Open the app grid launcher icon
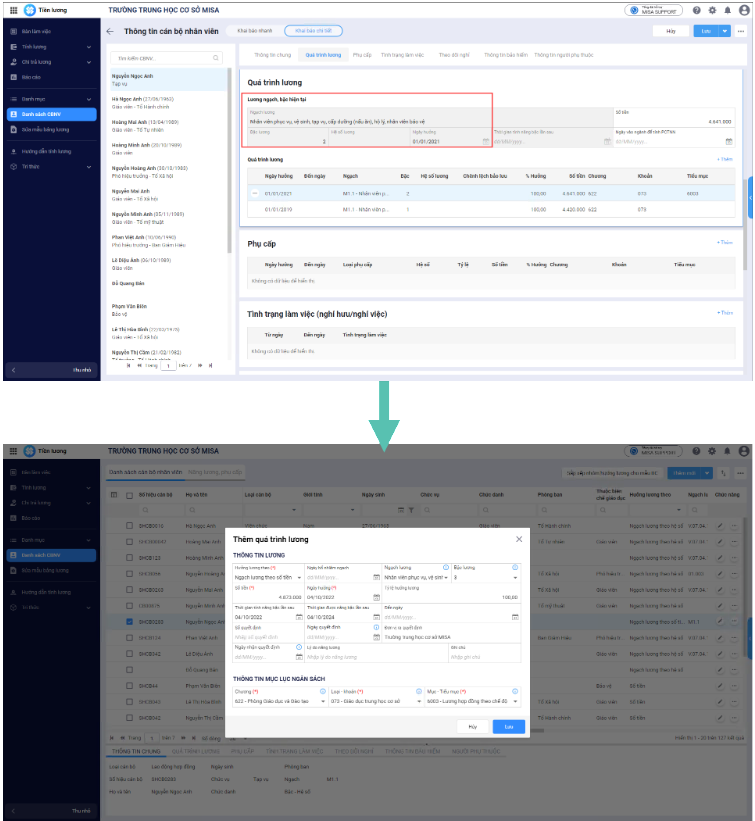This screenshot has height=821, width=755. click(x=14, y=10)
